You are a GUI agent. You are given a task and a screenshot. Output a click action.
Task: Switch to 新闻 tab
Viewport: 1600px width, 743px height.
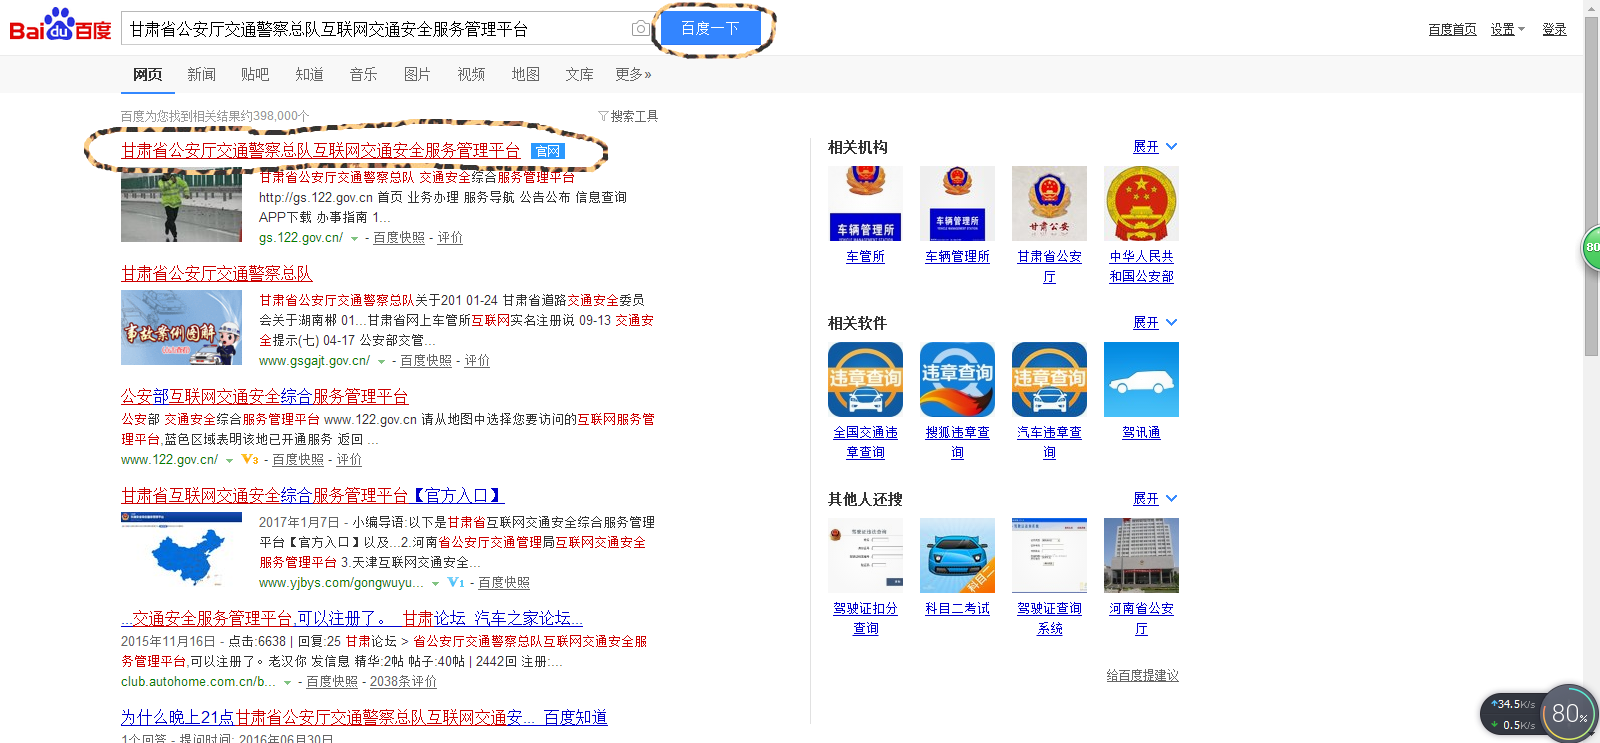[x=201, y=74]
